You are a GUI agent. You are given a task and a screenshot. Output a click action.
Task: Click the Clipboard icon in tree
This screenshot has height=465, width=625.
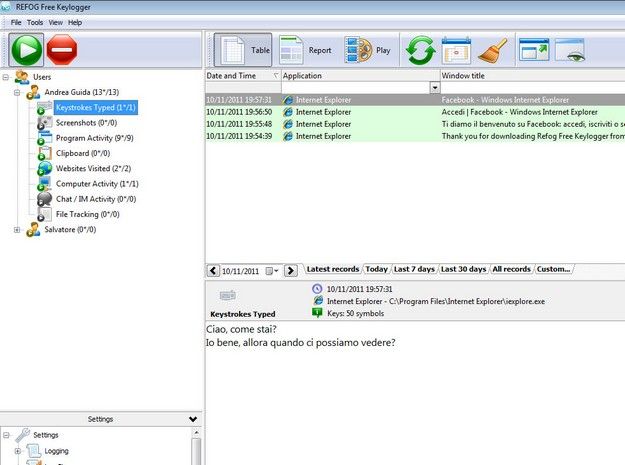[45, 153]
